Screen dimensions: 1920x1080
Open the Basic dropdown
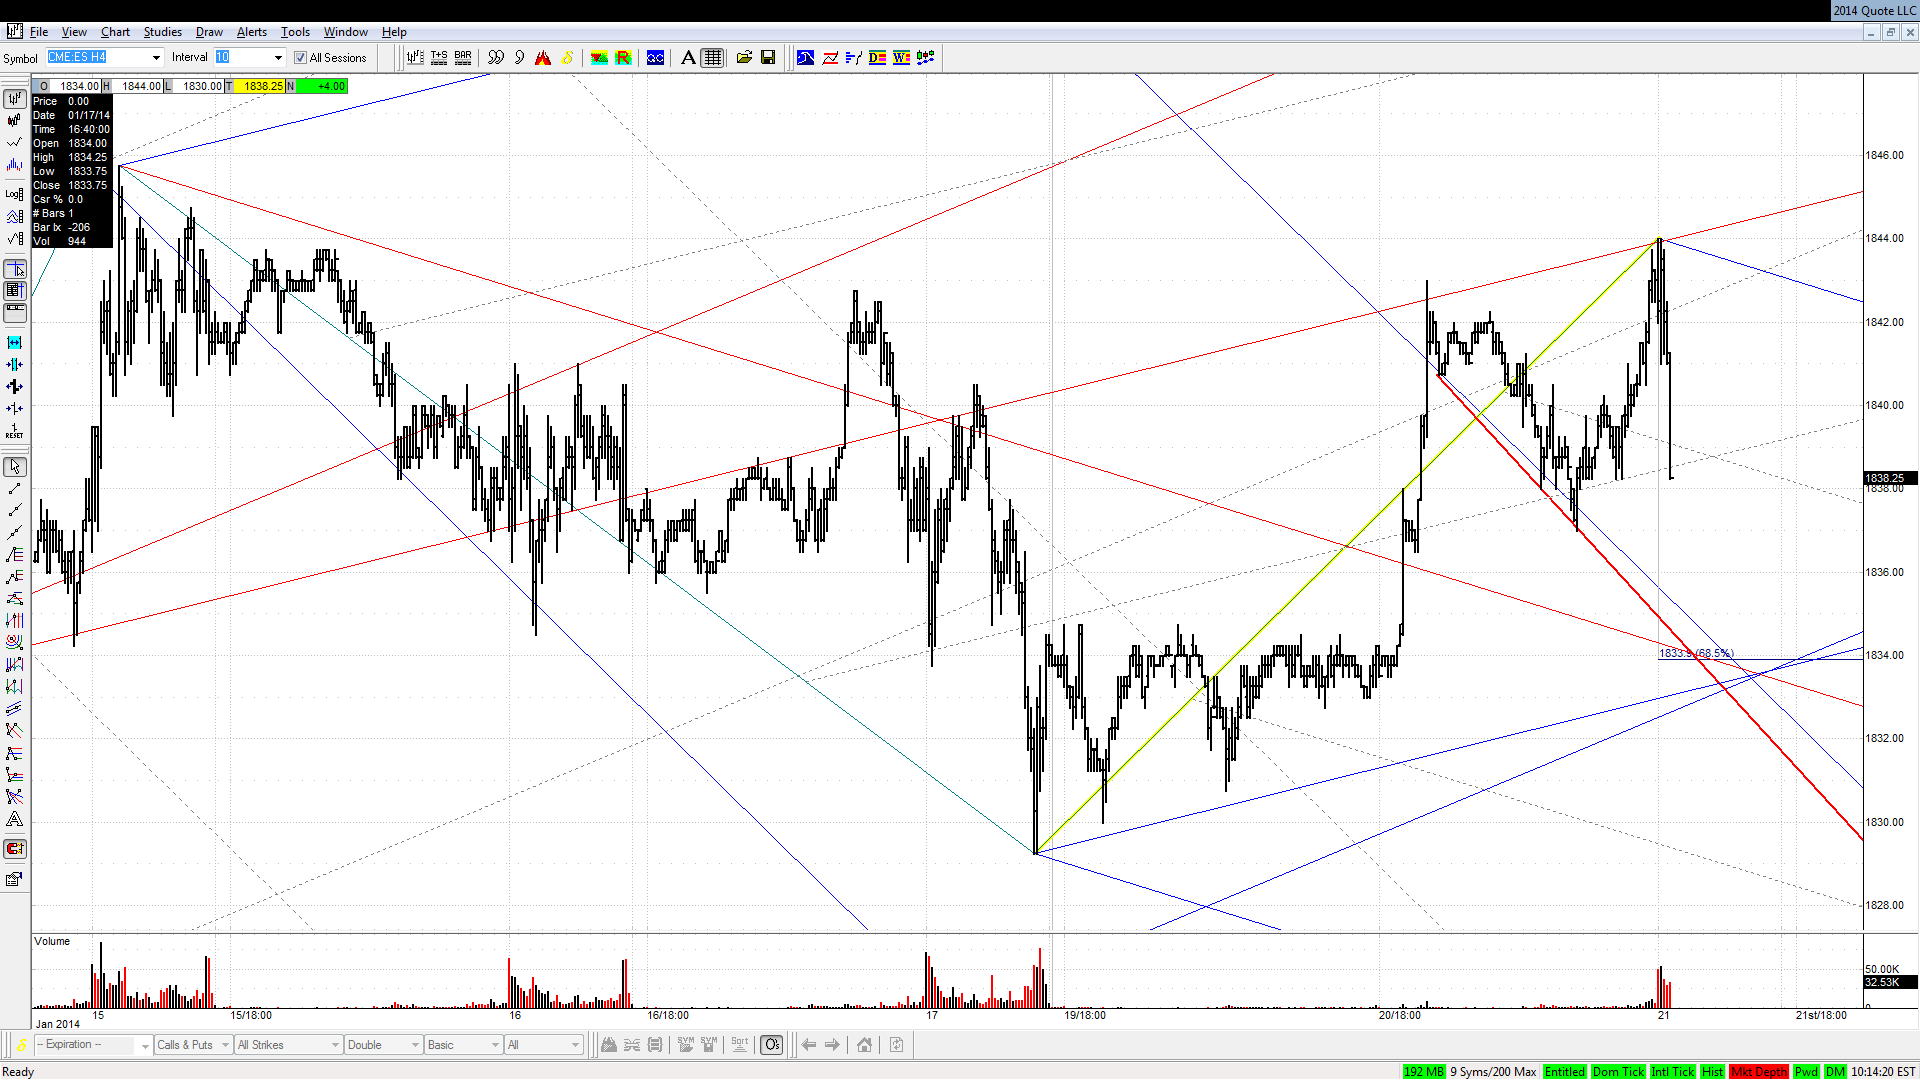(x=463, y=1045)
